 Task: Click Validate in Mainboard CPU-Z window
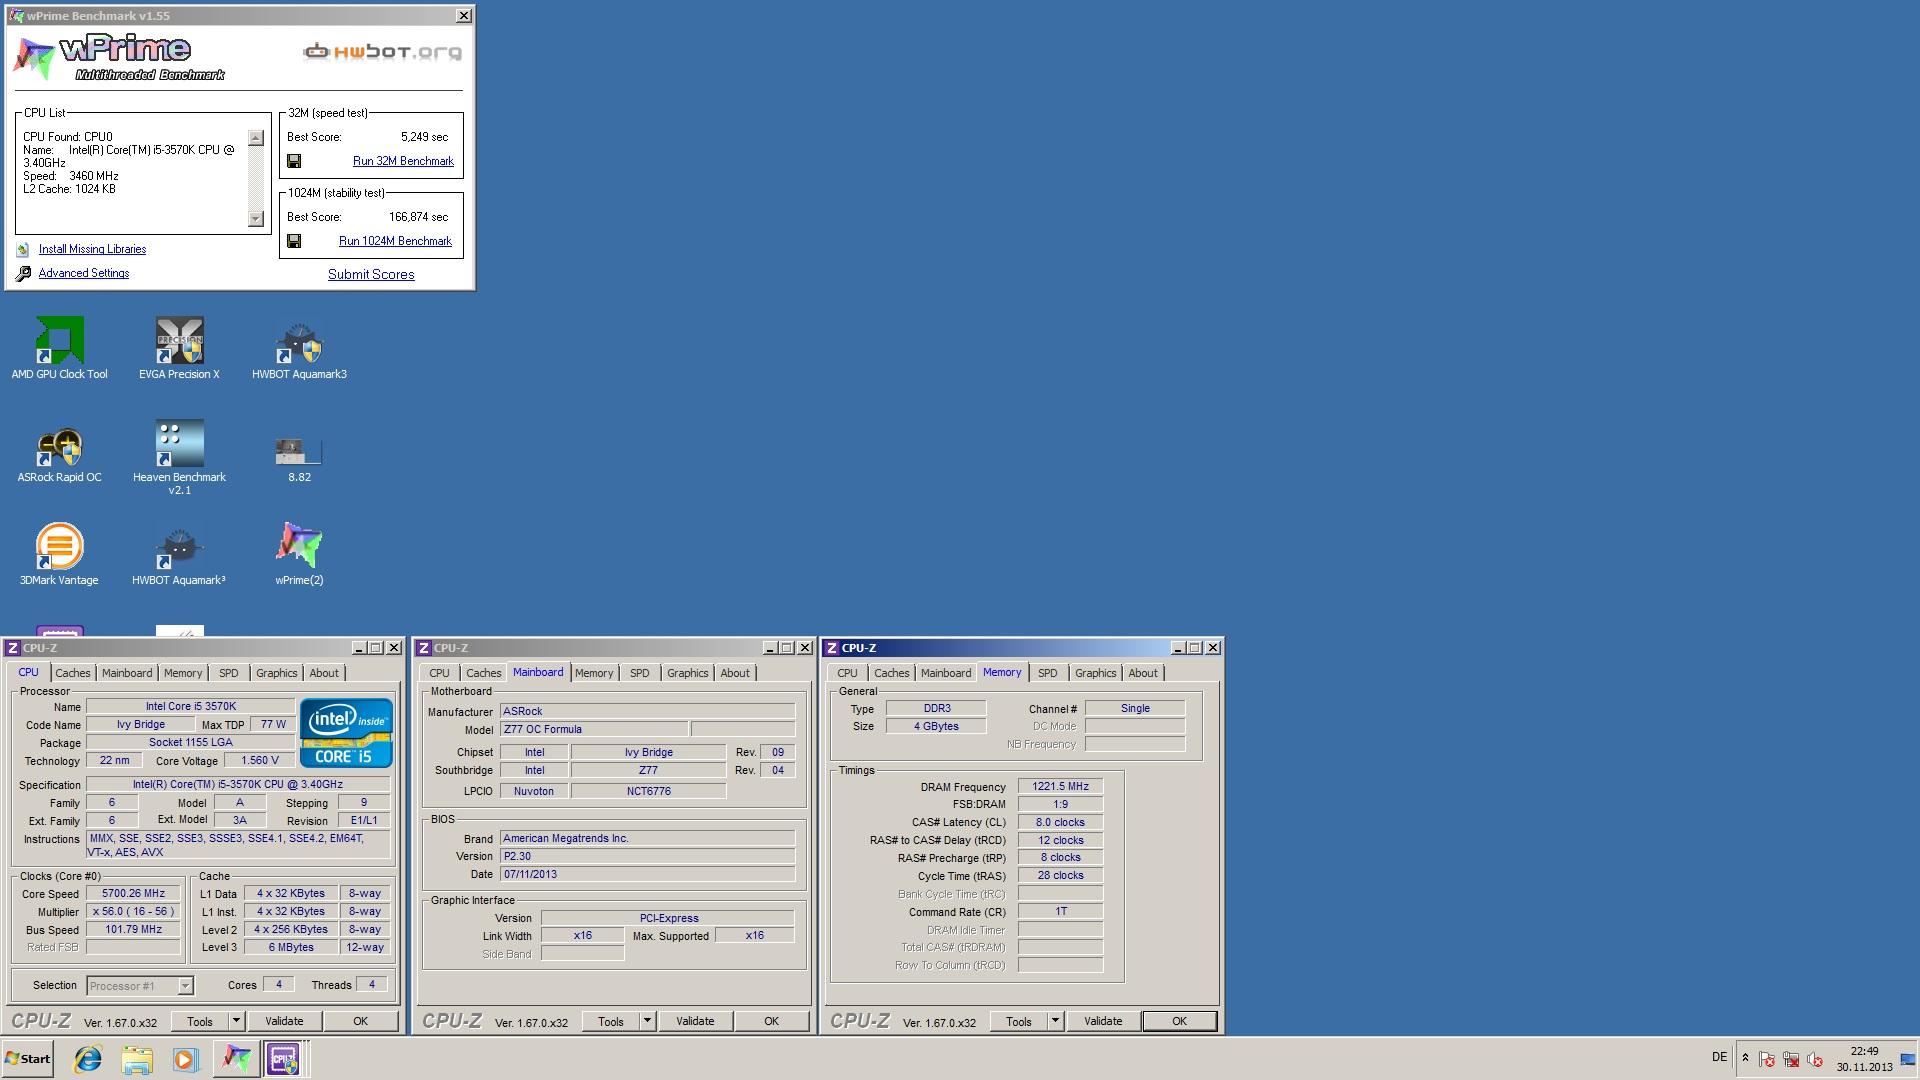coord(695,1021)
